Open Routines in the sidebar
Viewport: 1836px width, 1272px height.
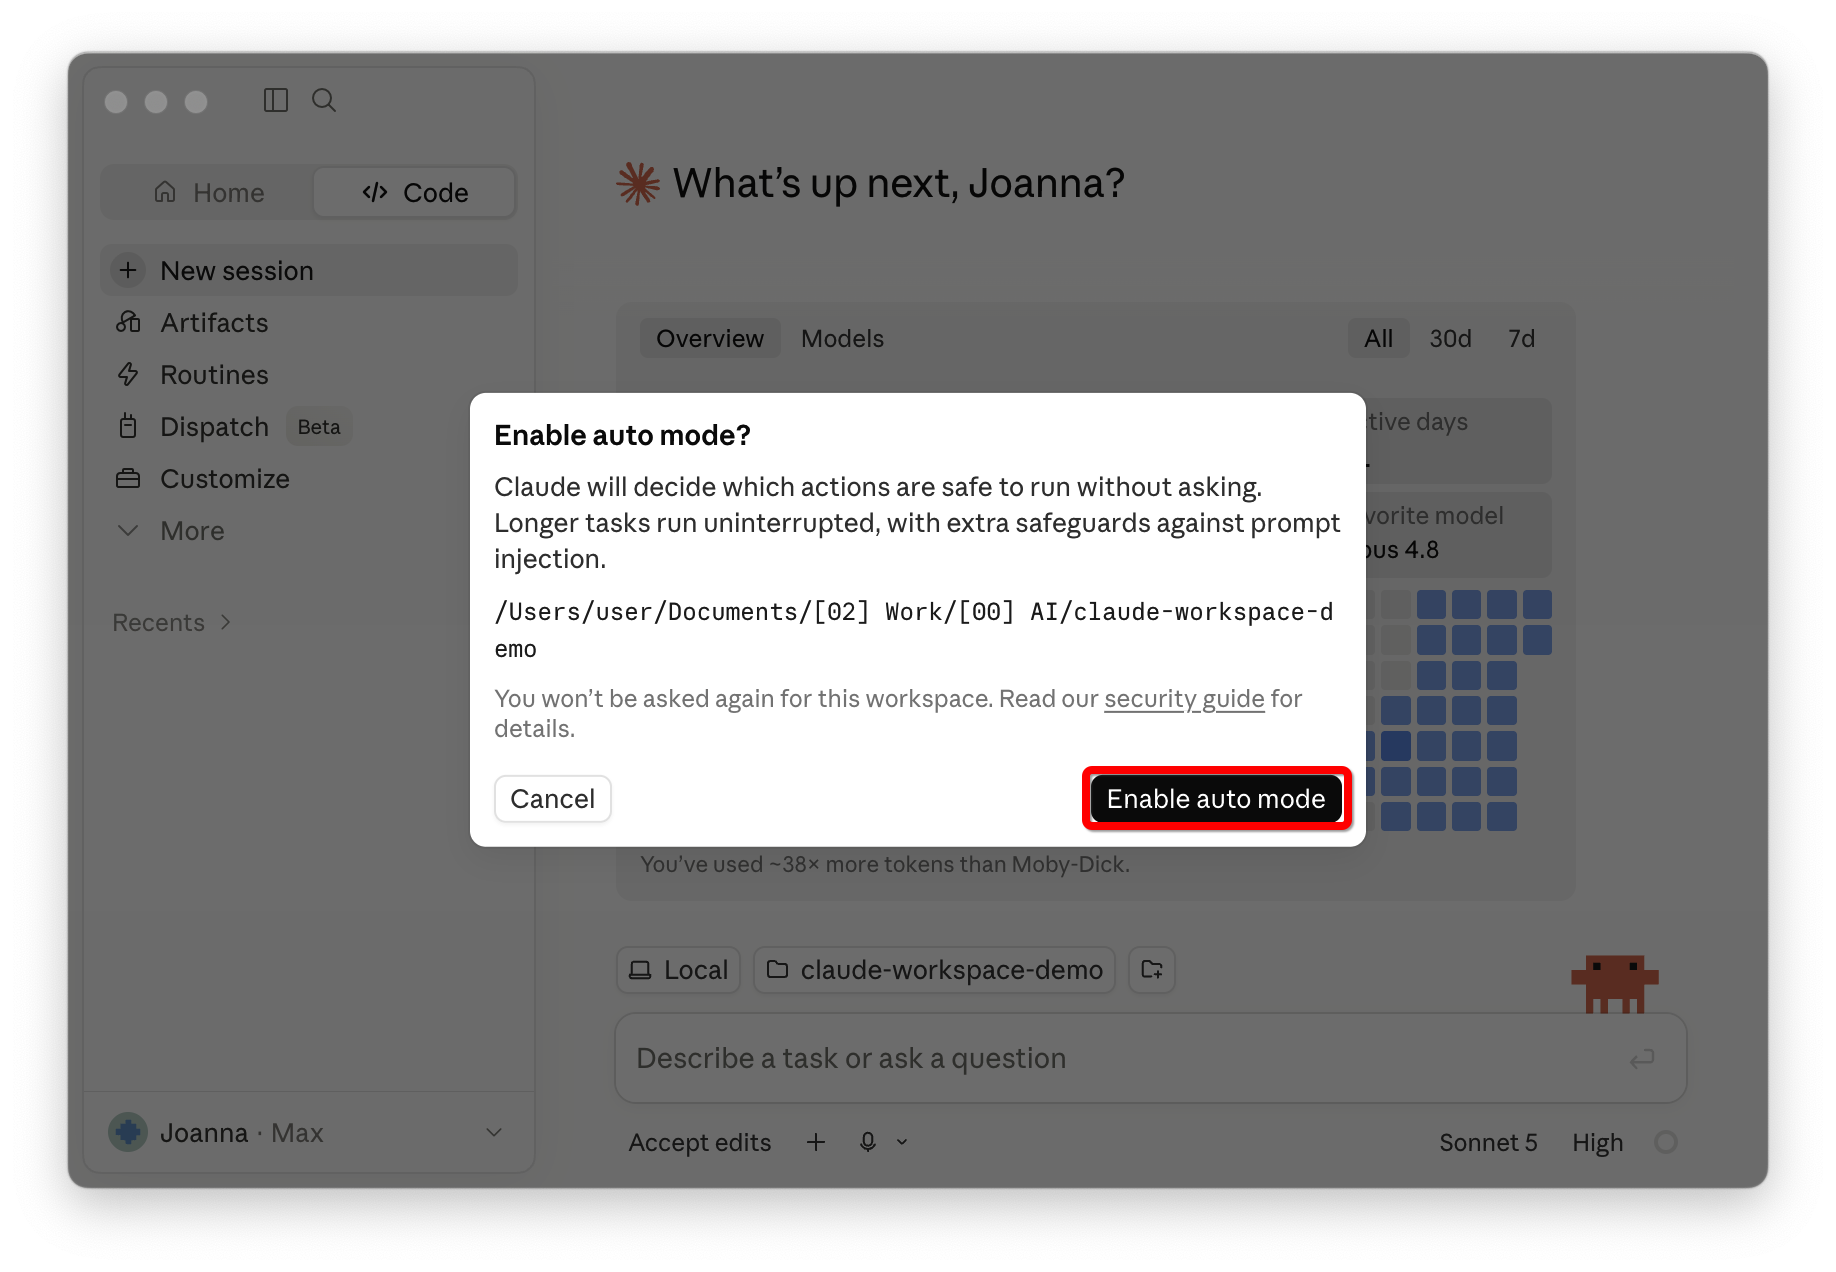[309, 374]
